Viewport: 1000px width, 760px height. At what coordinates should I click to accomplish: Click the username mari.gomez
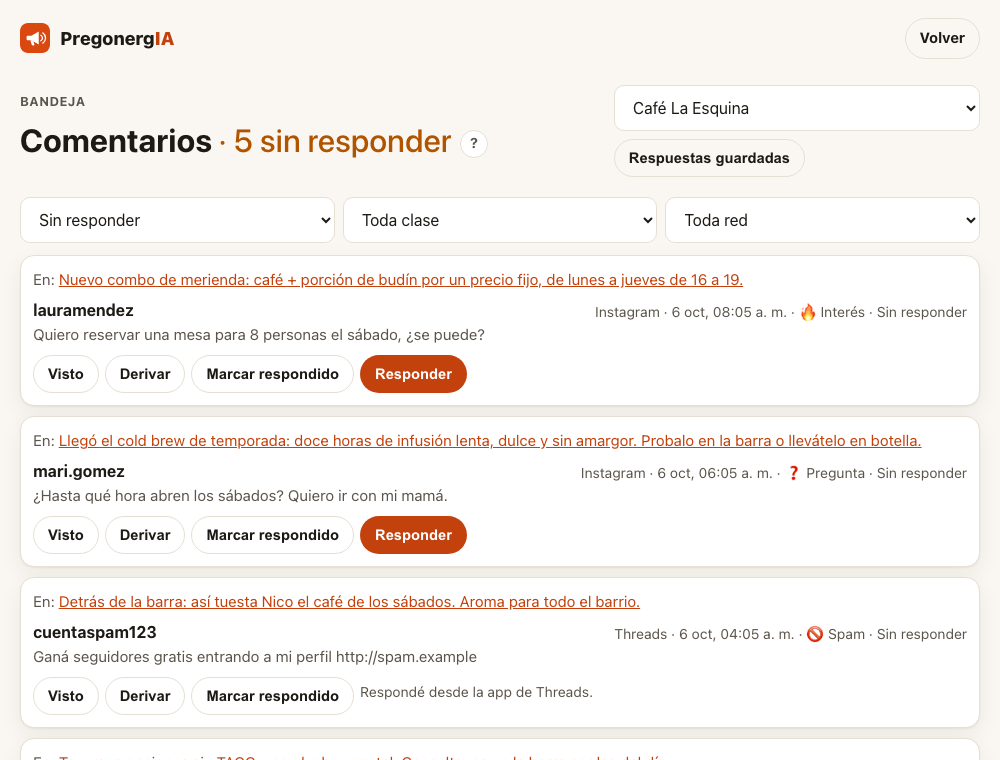point(79,472)
